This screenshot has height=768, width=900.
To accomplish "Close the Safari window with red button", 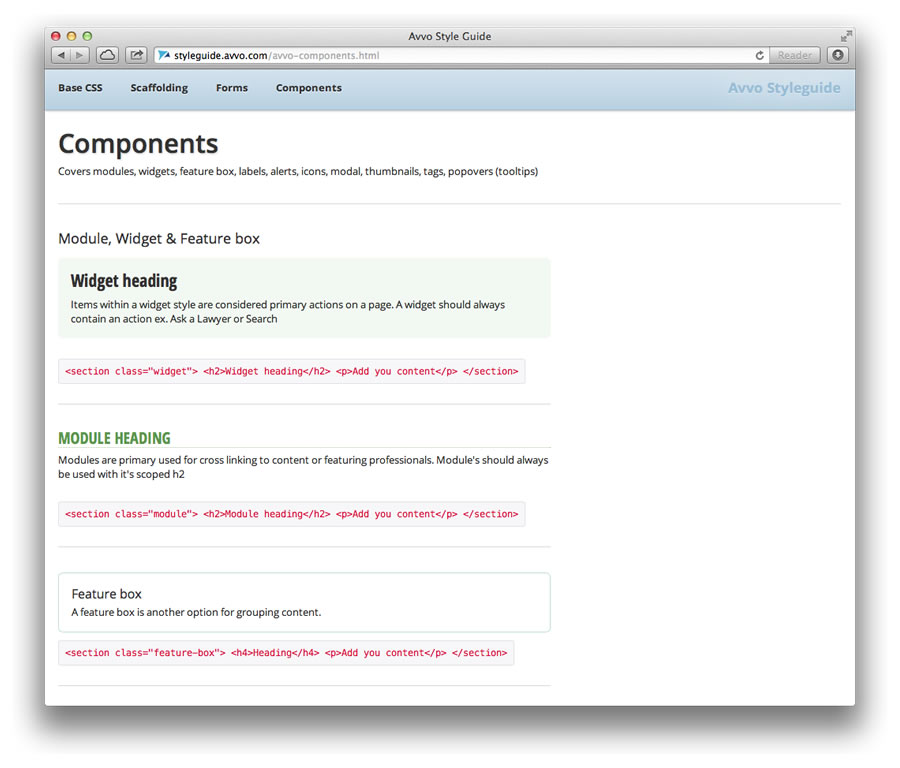I will tap(56, 36).
